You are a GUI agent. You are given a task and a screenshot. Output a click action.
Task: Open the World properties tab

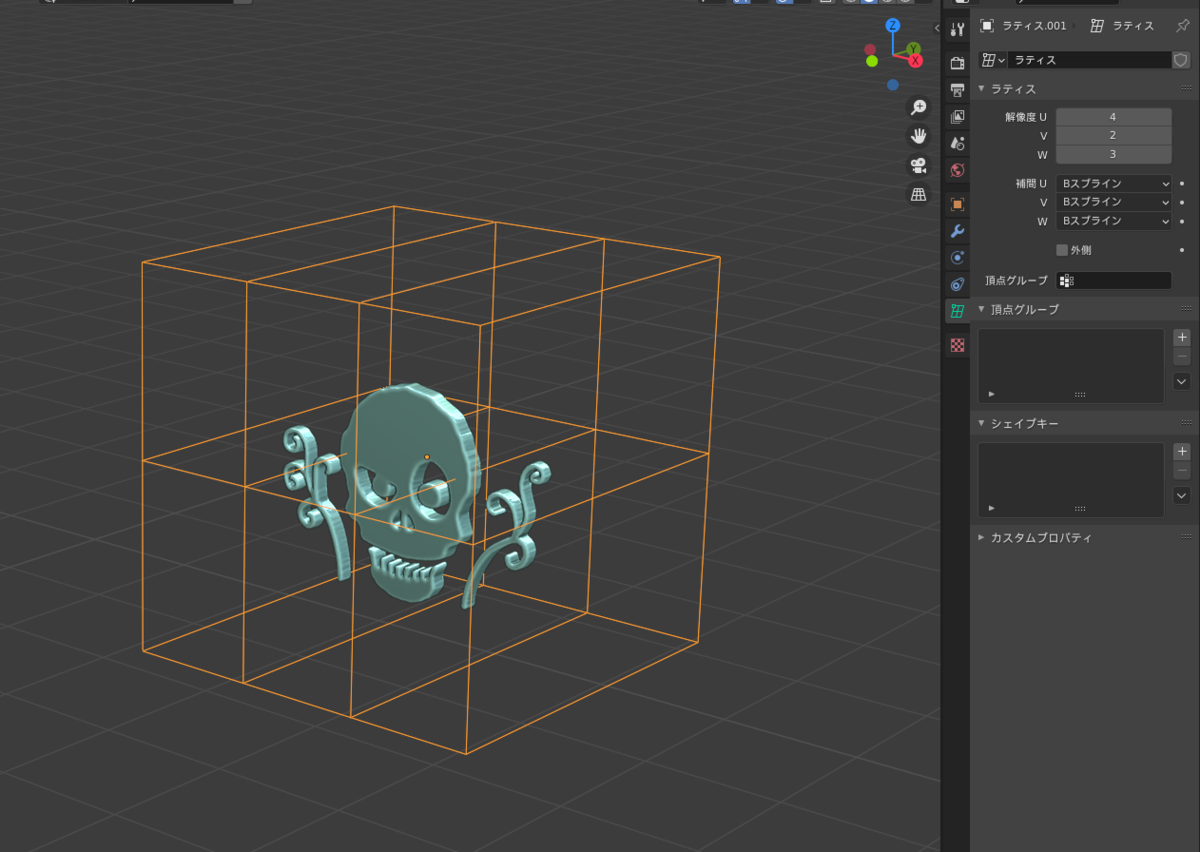(x=957, y=170)
